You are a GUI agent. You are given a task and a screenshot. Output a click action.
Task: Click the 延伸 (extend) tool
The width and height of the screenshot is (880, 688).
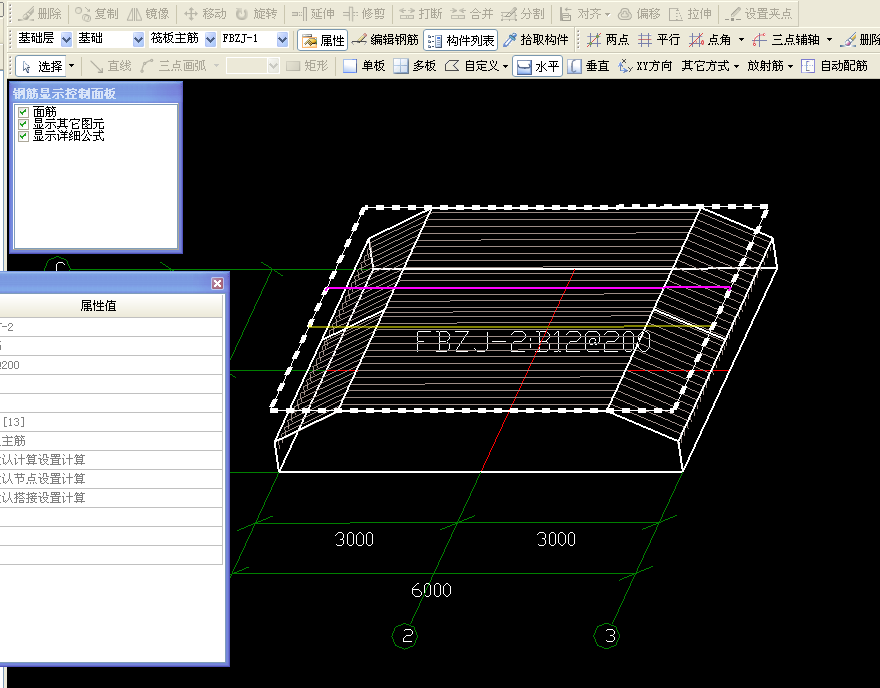pos(313,13)
